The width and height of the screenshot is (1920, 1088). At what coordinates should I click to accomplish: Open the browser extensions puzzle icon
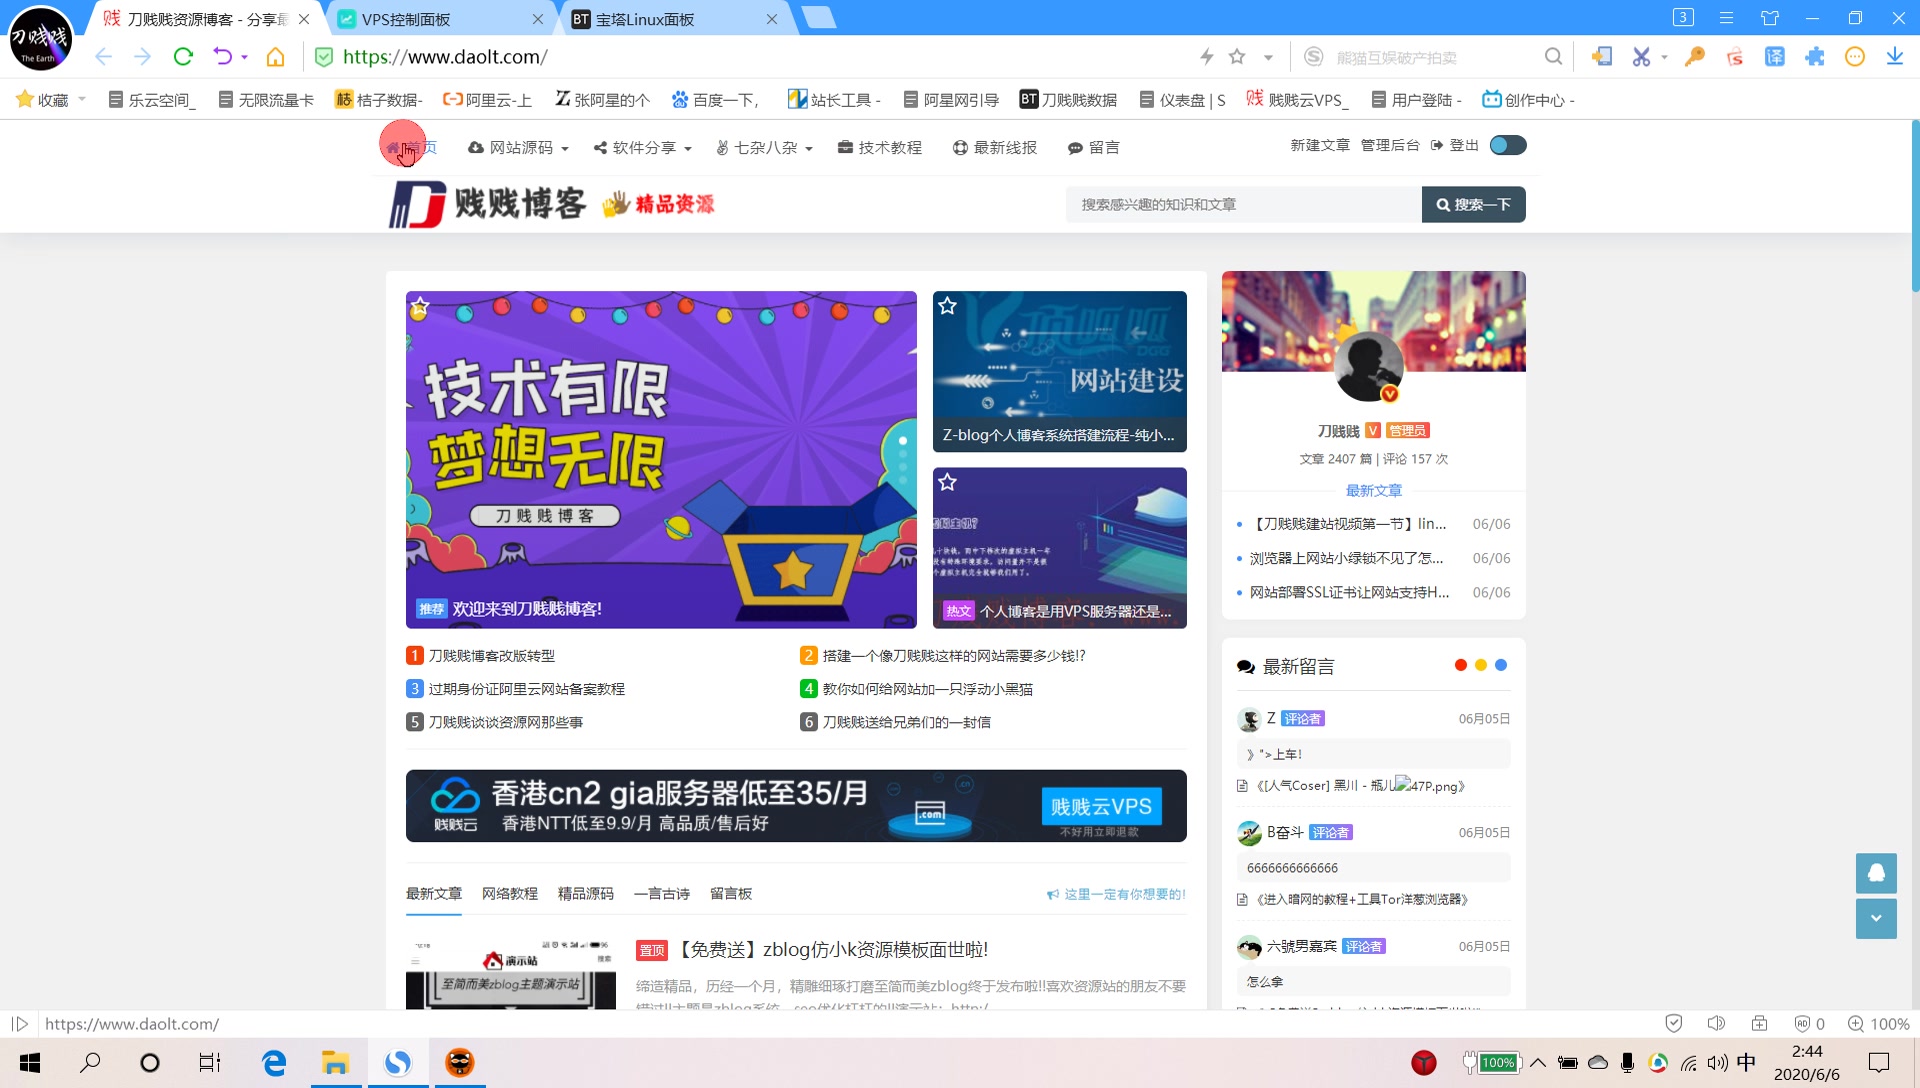coord(1813,57)
